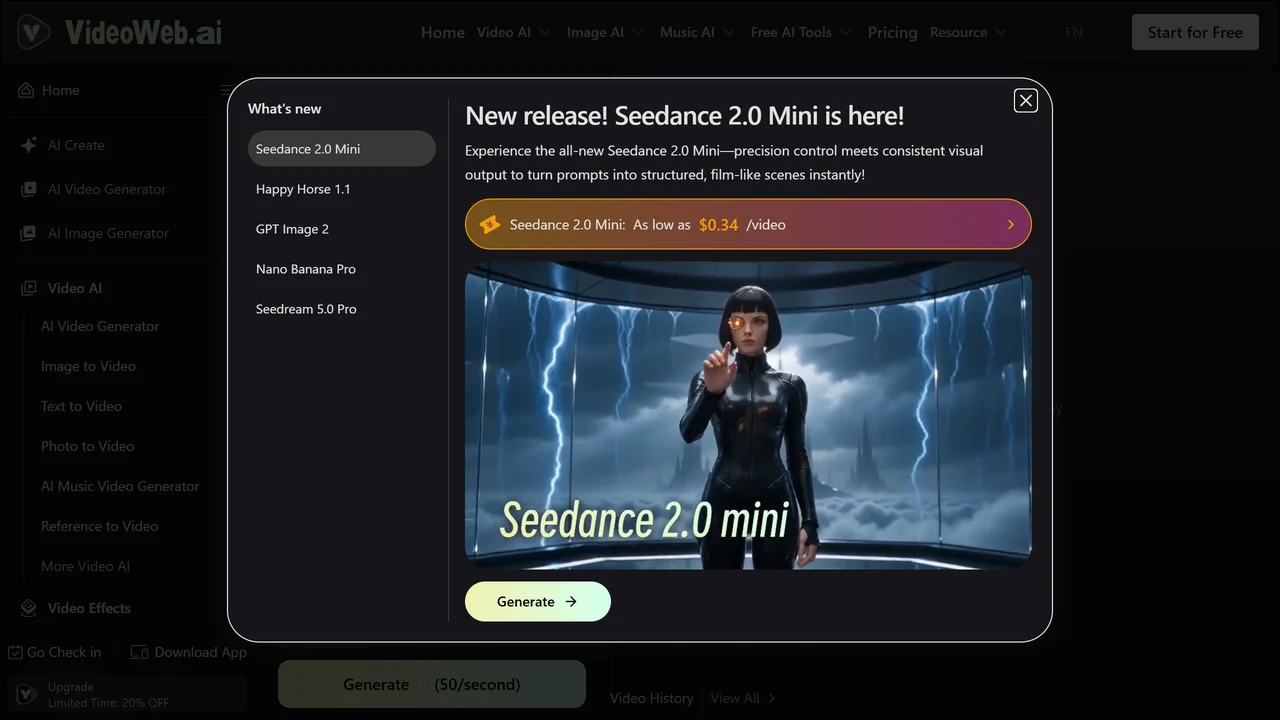Click the AI Image Generator picture icon
Screen dimensions: 1280x720
click(x=29, y=233)
